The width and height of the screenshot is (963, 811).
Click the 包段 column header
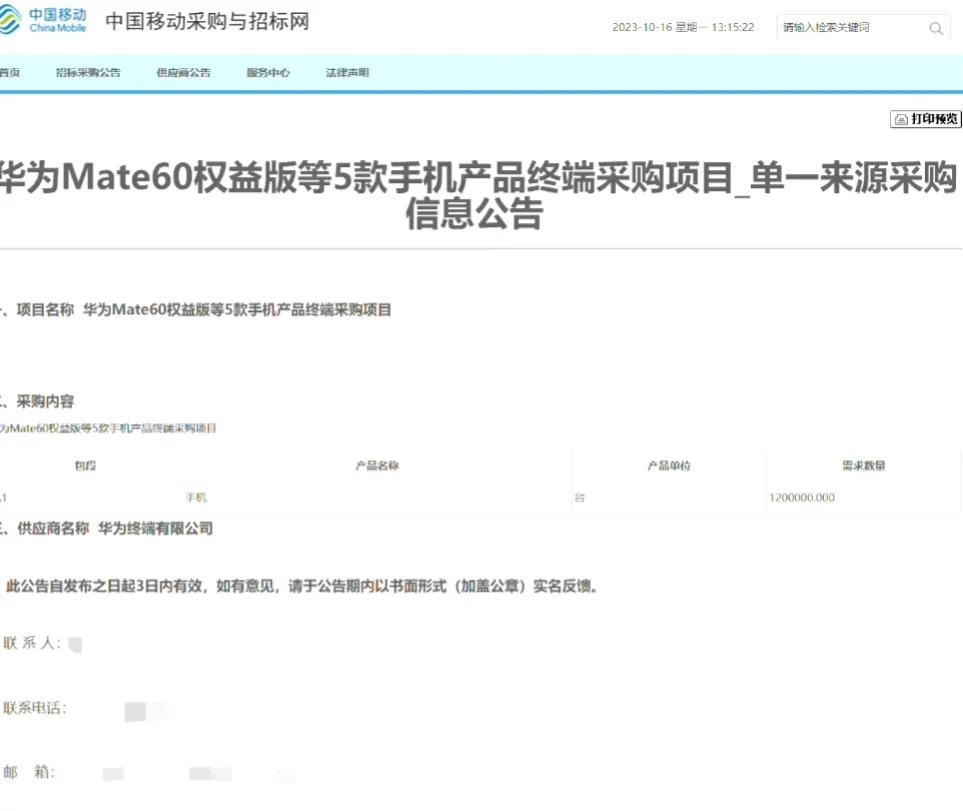[85, 466]
